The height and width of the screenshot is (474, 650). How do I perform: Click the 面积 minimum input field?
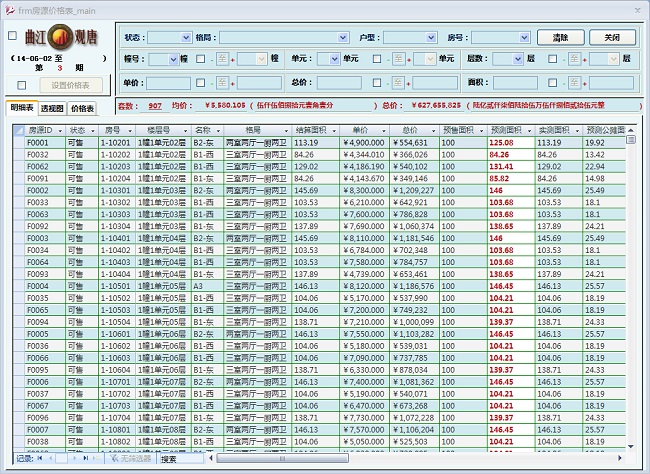(515, 83)
